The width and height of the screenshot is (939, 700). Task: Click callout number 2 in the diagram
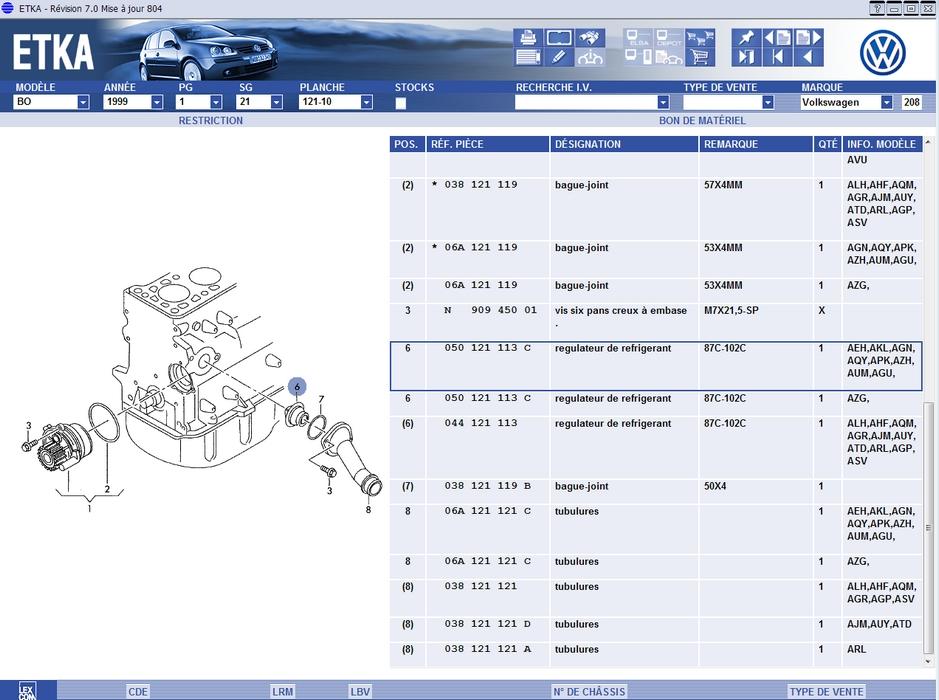[107, 489]
